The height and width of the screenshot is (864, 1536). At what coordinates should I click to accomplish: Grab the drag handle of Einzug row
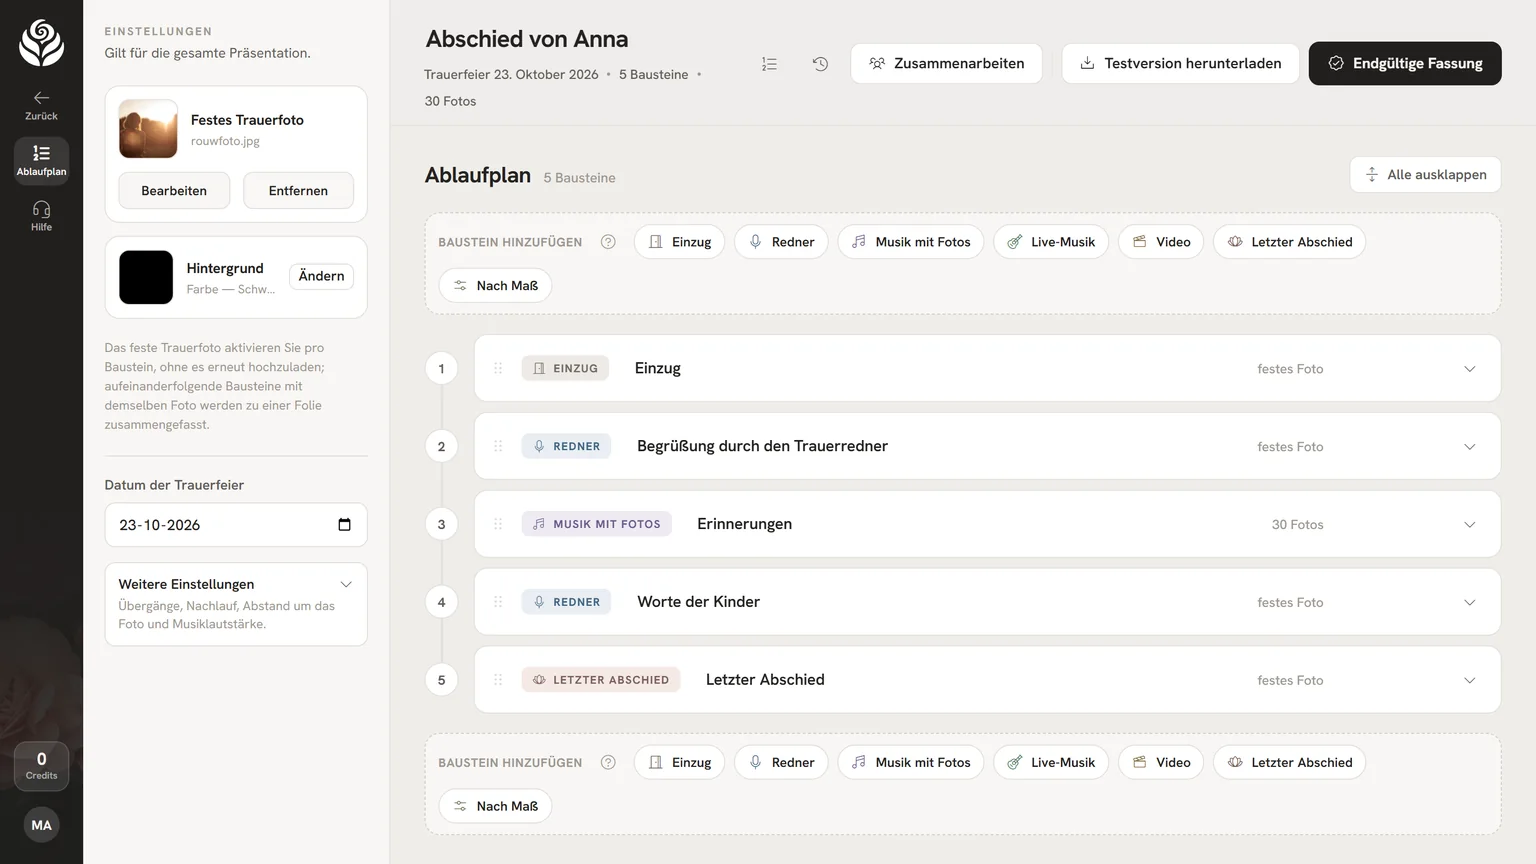tap(498, 368)
